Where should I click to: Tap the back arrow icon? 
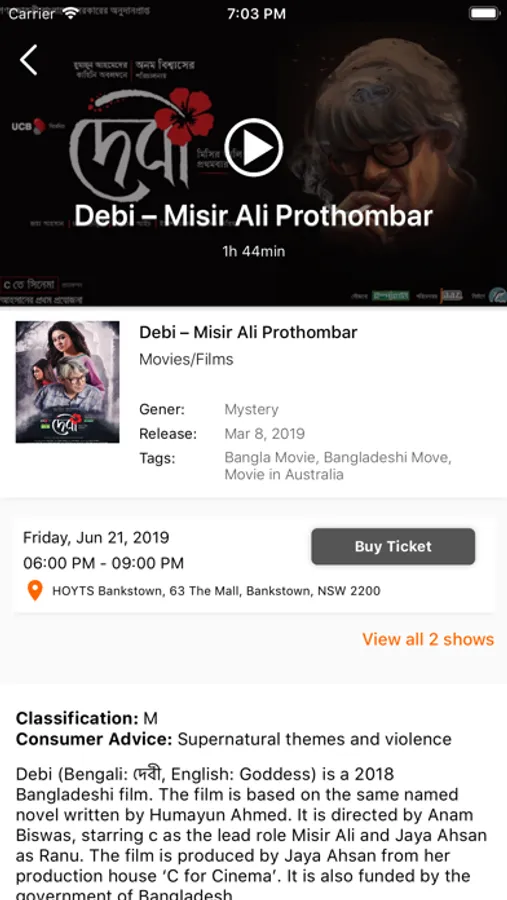(29, 60)
